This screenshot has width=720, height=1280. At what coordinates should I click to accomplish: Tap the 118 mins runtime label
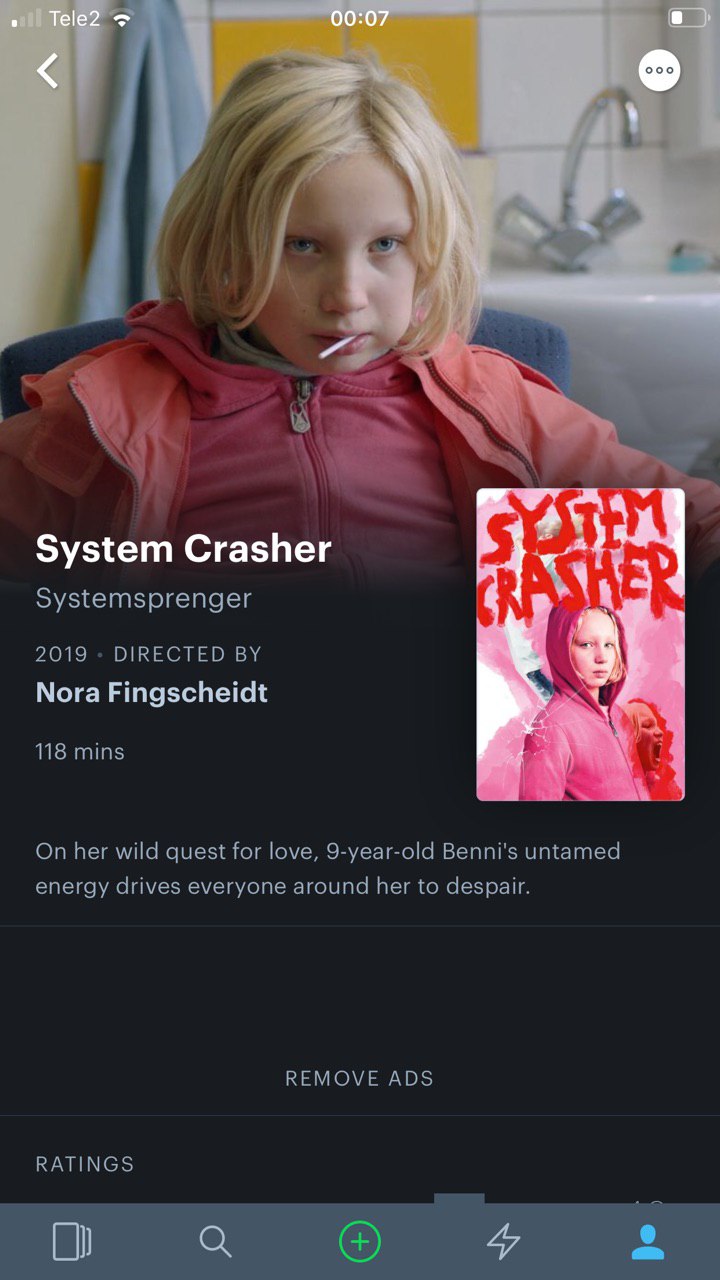pyautogui.click(x=80, y=751)
